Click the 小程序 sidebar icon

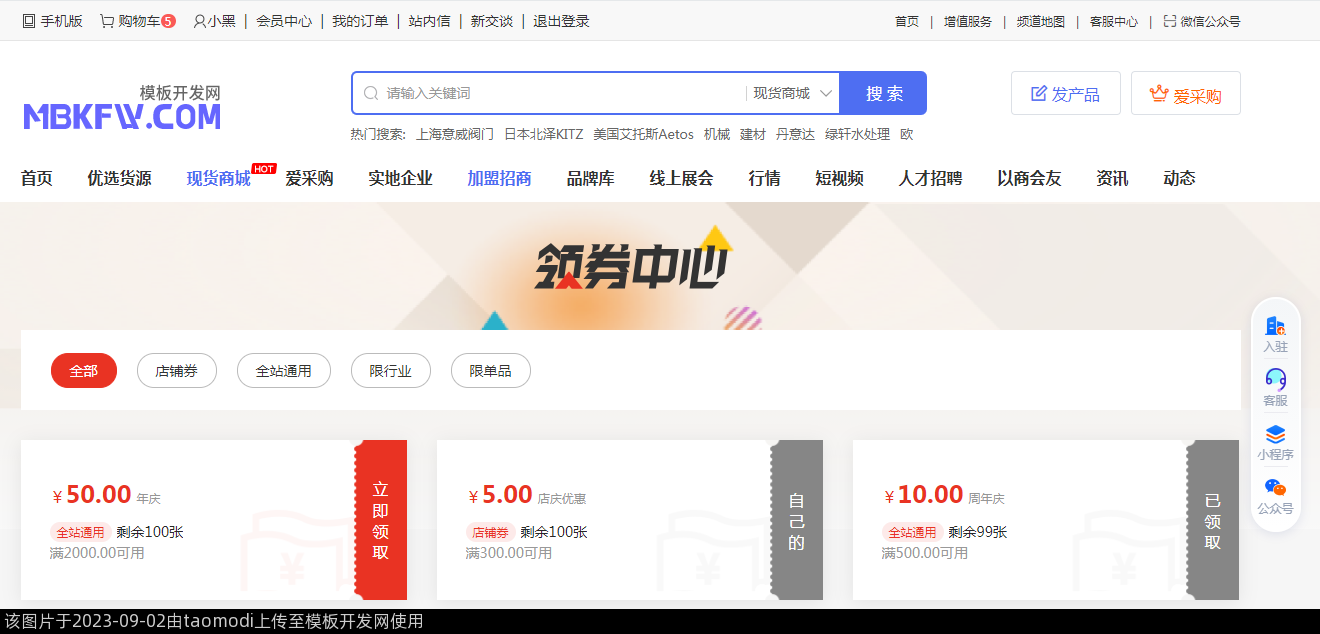coord(1275,435)
